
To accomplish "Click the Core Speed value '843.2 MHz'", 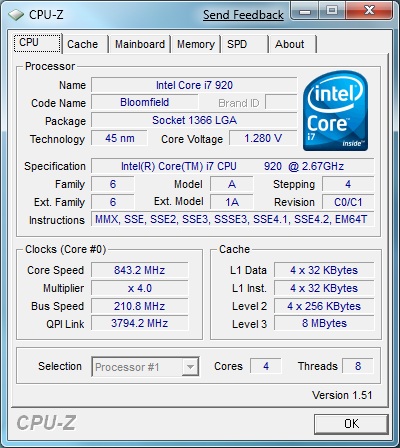I will click(x=140, y=270).
